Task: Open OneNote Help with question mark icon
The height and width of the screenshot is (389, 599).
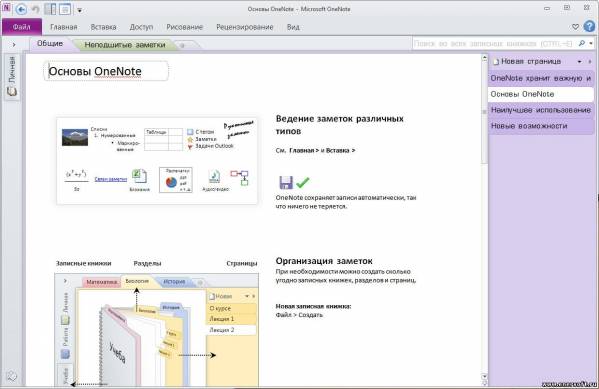Action: click(x=589, y=26)
